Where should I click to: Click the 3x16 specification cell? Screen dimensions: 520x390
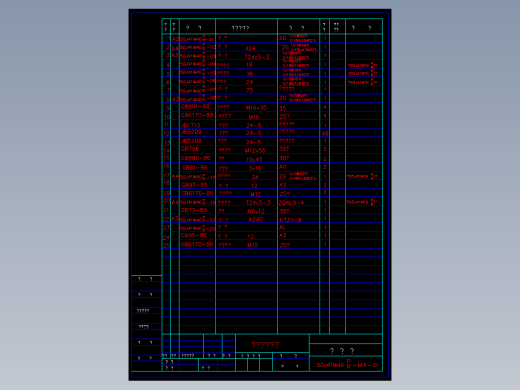(x=255, y=168)
